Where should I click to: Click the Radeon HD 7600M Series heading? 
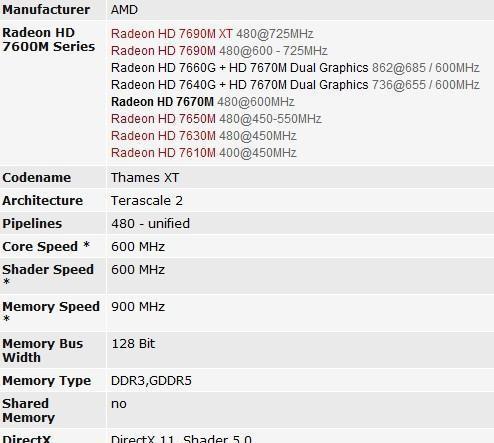coord(49,40)
